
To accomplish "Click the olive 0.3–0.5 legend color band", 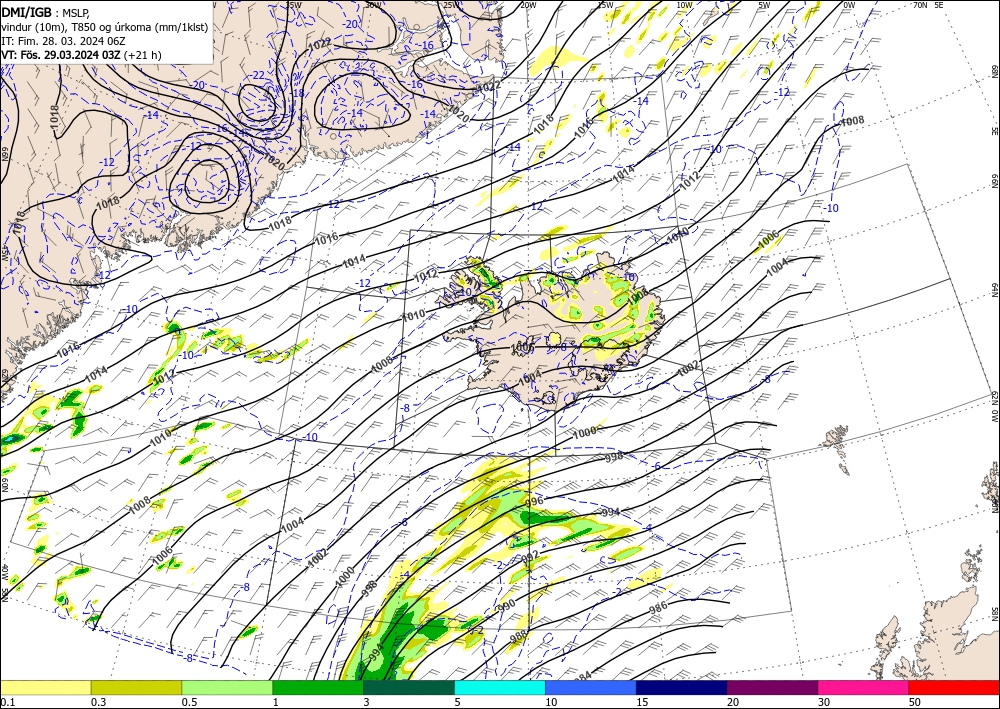I will click(x=136, y=687).
